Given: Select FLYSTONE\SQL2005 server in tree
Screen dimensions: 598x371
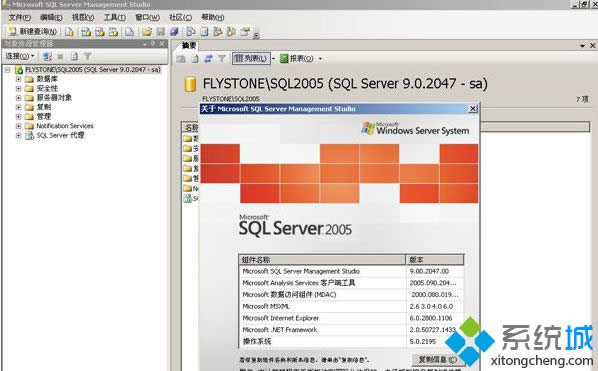Looking at the screenshot, I should click(x=93, y=70).
